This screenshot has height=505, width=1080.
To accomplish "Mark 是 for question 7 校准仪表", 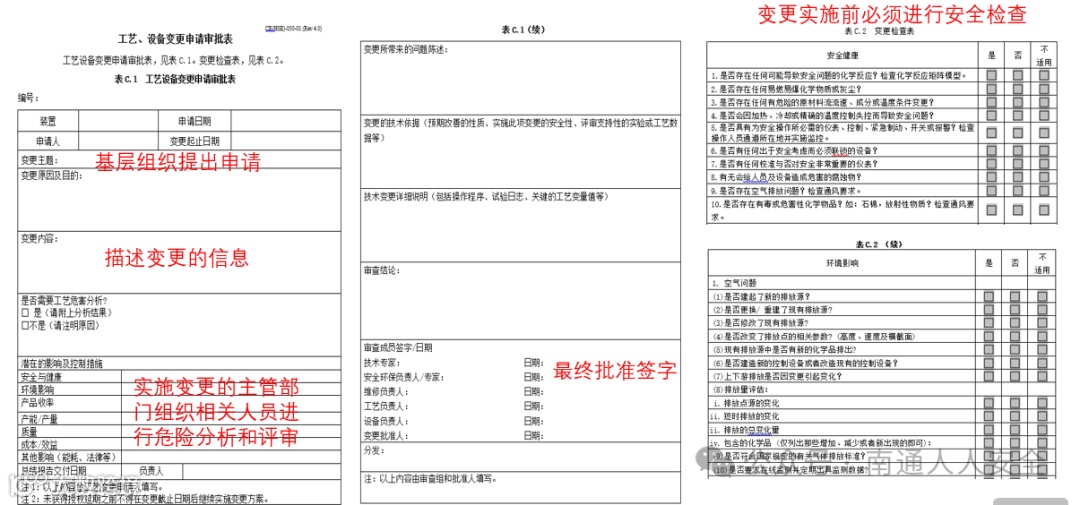I will (992, 164).
